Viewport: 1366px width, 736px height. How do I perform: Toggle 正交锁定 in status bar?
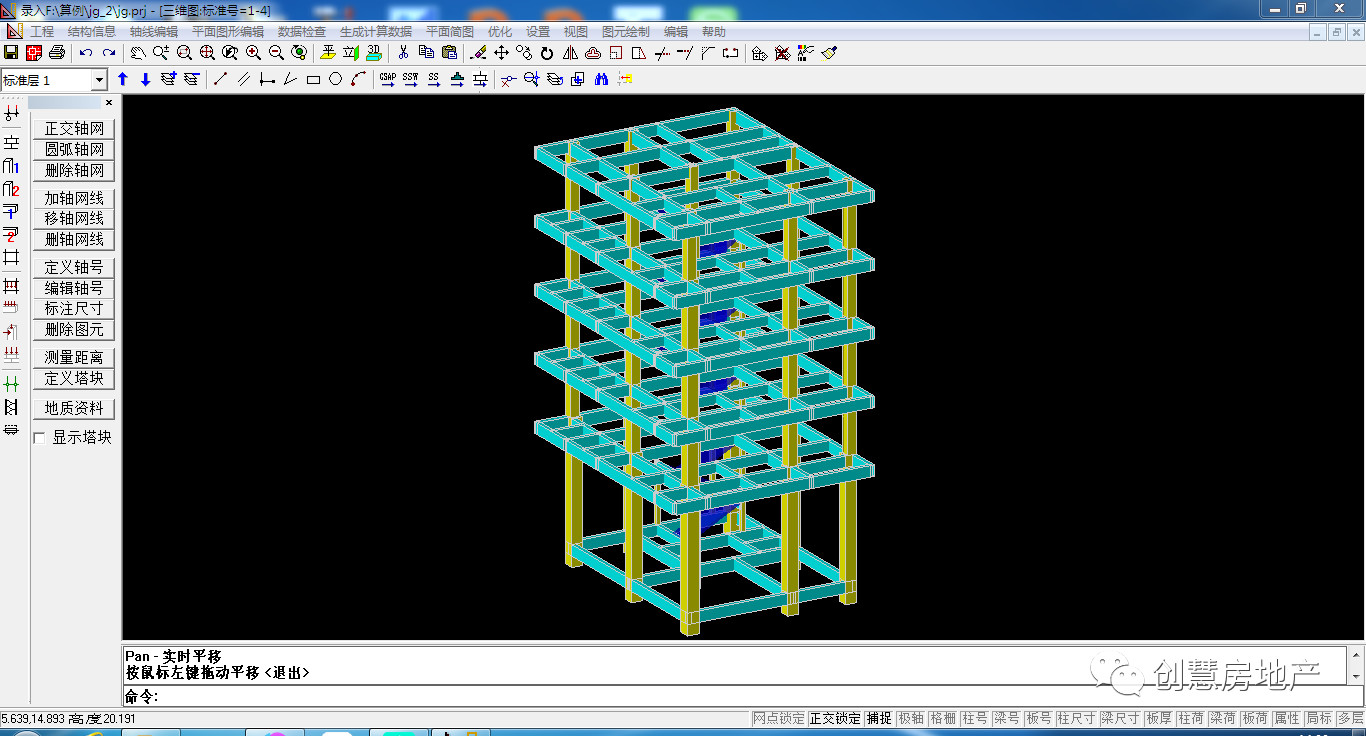point(835,718)
